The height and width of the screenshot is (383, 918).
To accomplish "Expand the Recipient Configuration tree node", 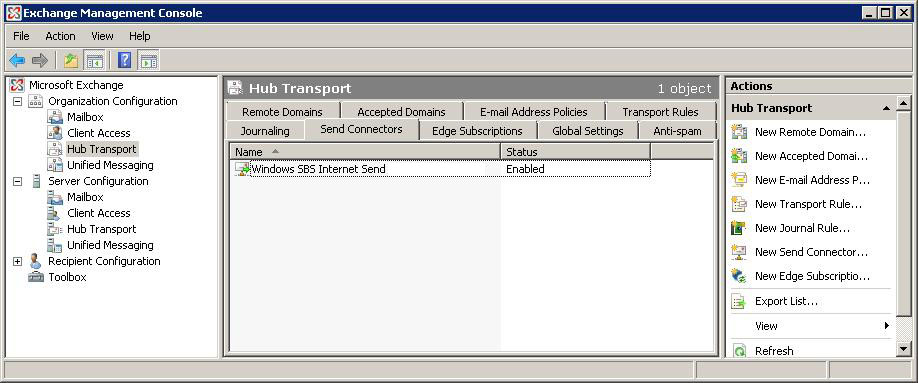I will (x=18, y=262).
